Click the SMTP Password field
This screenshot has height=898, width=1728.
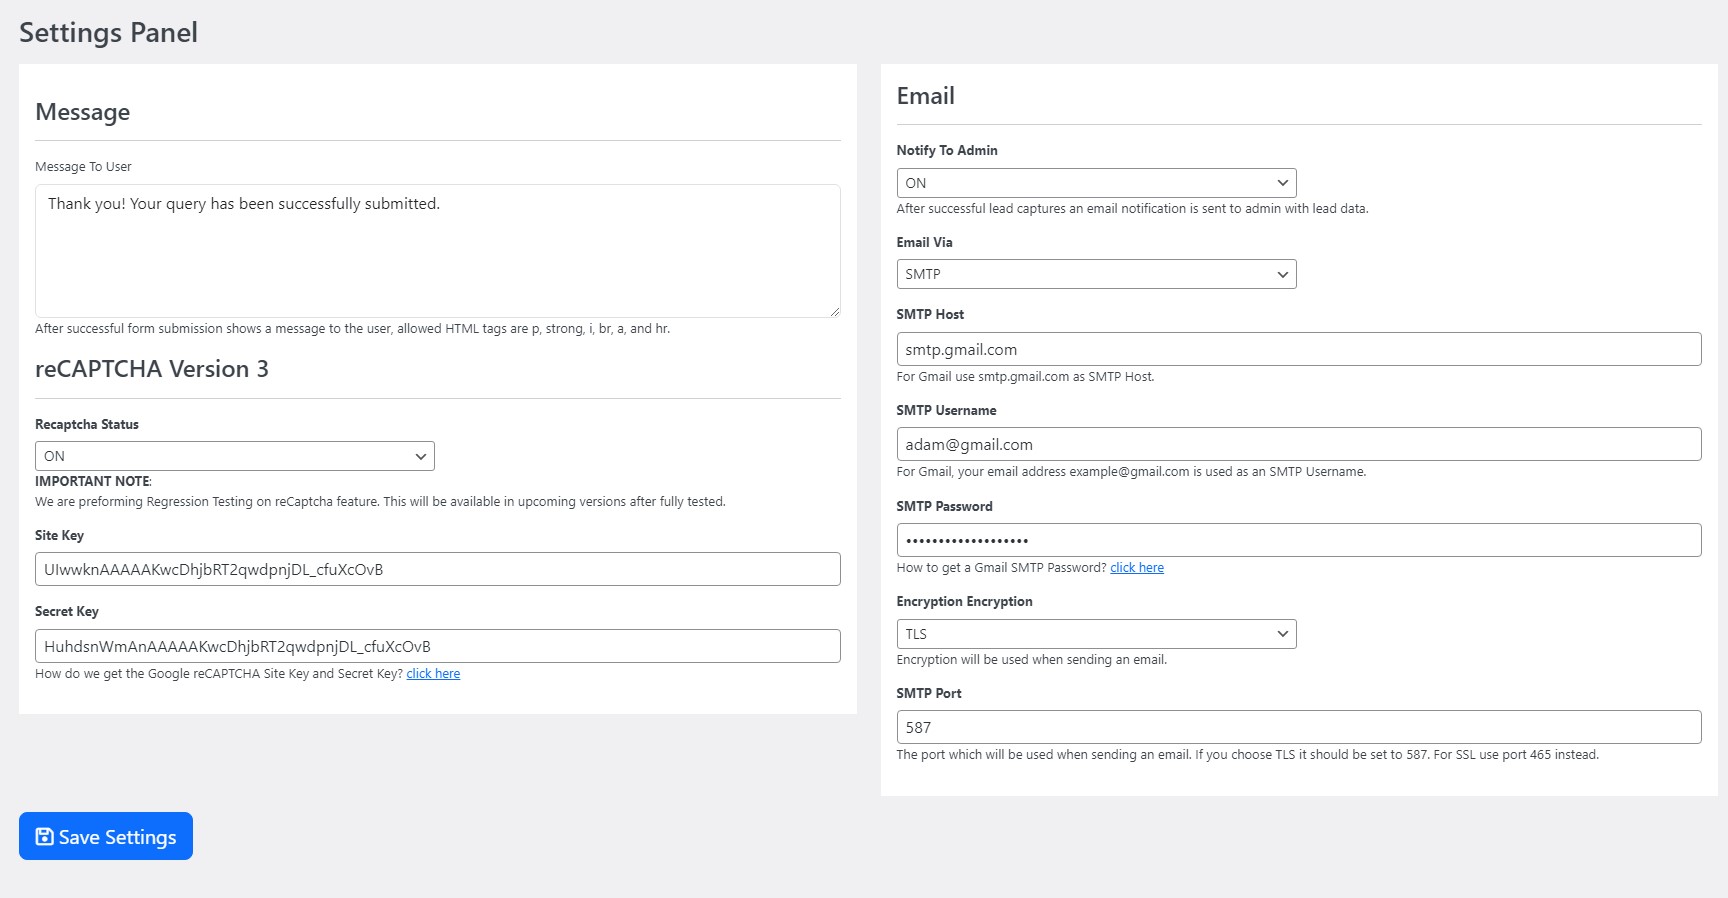[1299, 540]
